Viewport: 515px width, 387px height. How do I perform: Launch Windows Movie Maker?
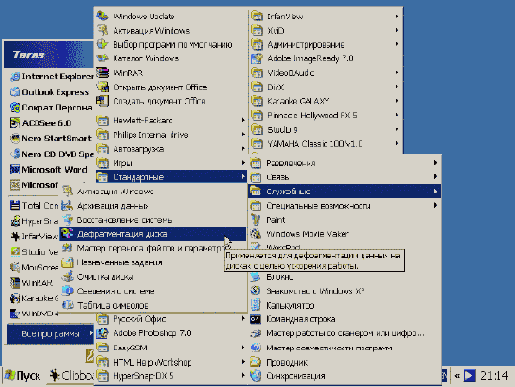click(345, 234)
